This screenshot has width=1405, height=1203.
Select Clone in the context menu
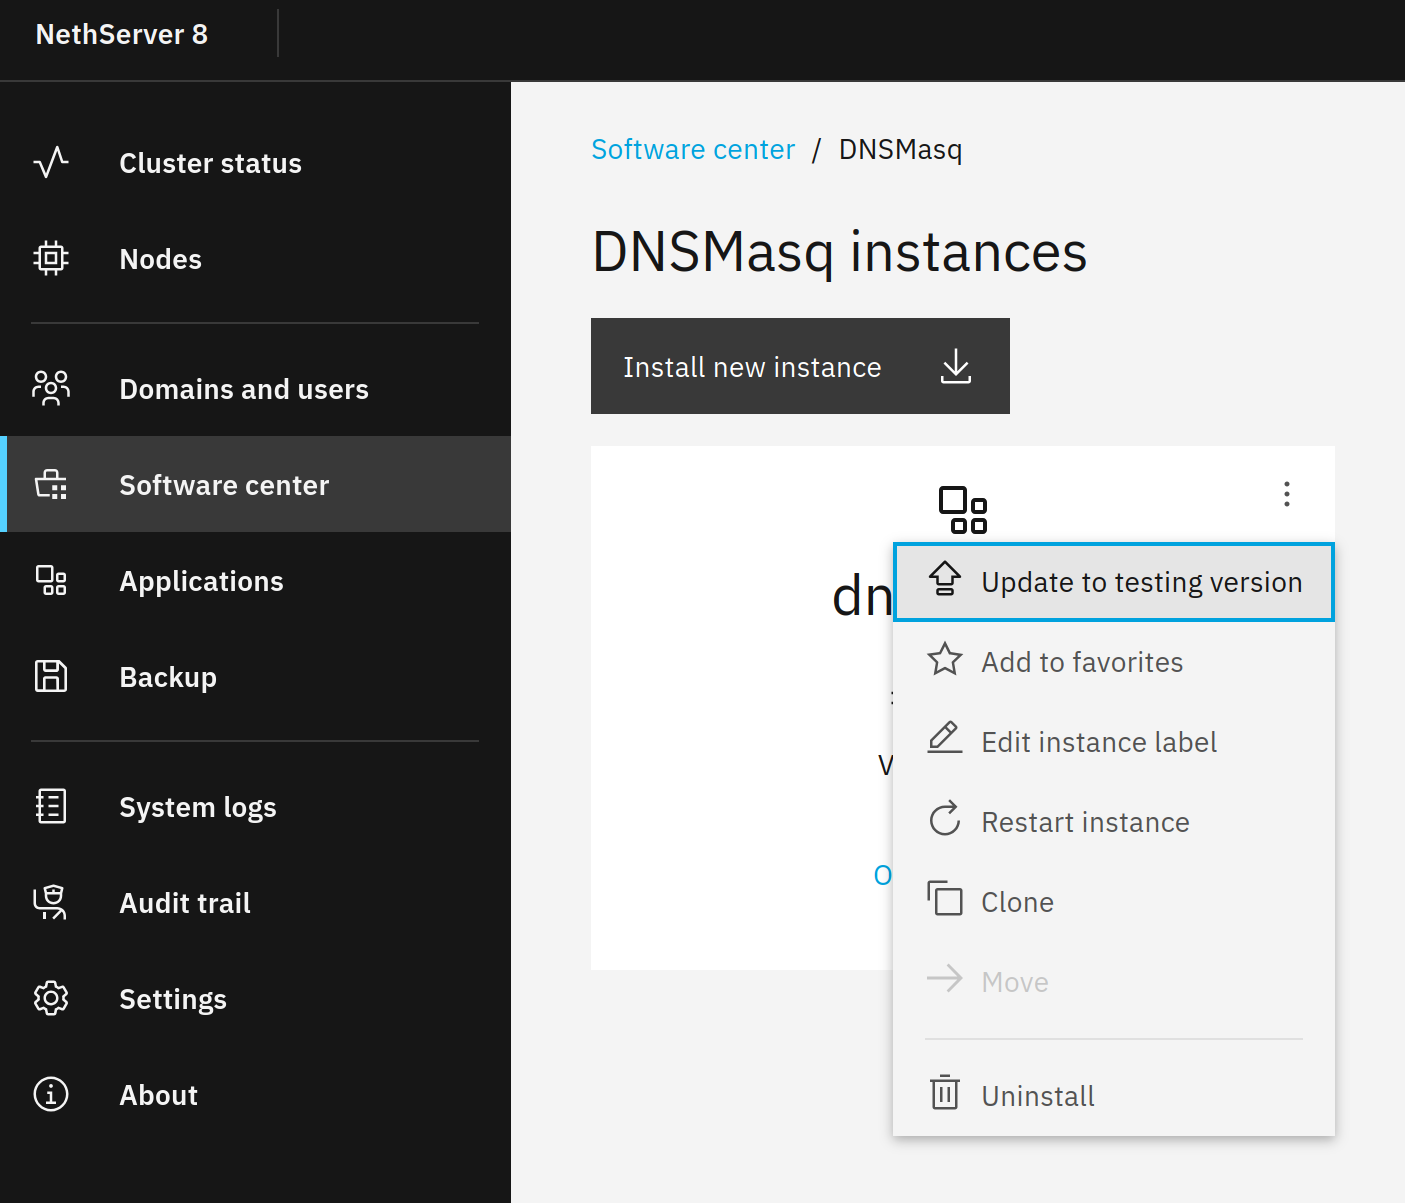click(x=1017, y=902)
